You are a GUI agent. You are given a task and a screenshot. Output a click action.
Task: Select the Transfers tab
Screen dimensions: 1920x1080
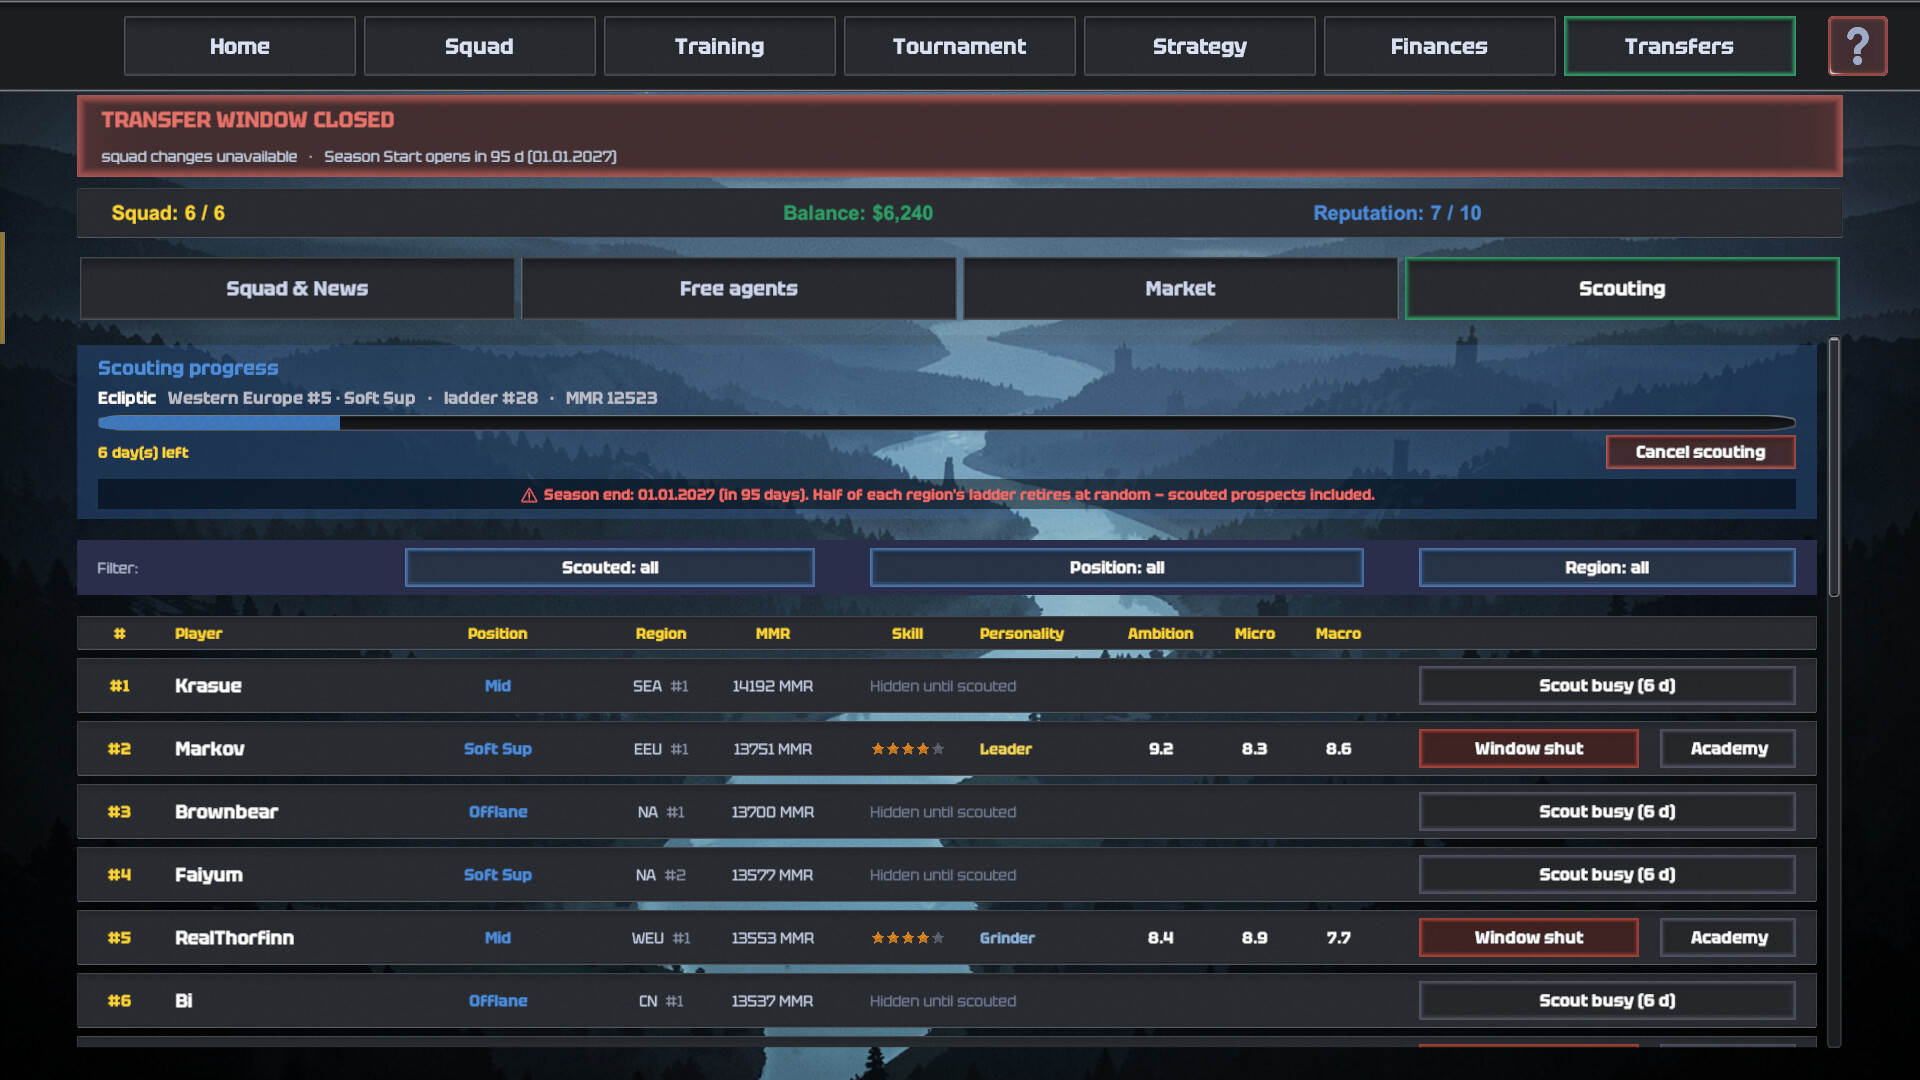pos(1680,46)
